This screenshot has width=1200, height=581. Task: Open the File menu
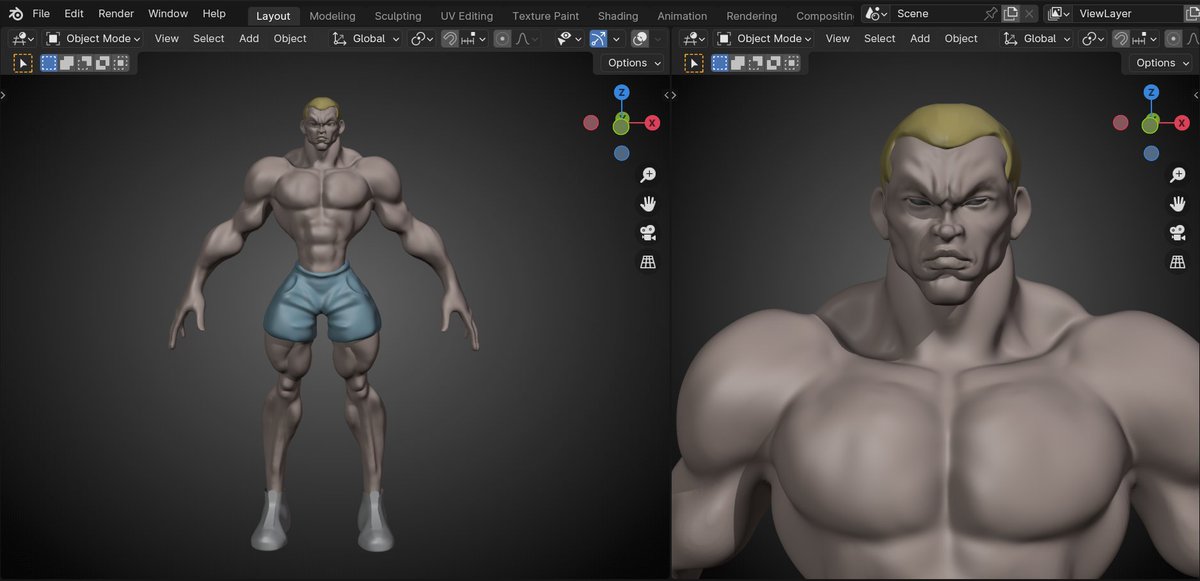(41, 14)
